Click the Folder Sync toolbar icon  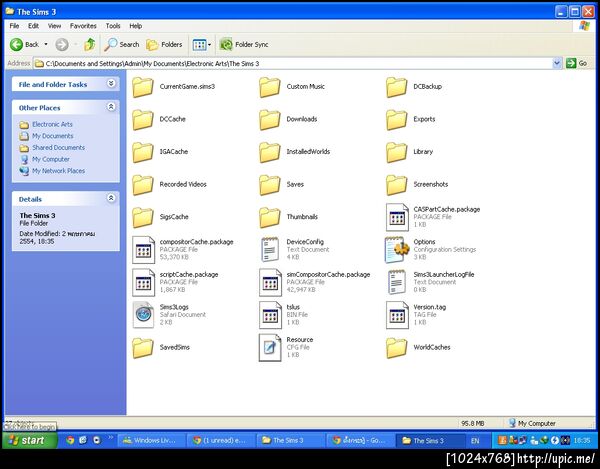click(x=243, y=44)
